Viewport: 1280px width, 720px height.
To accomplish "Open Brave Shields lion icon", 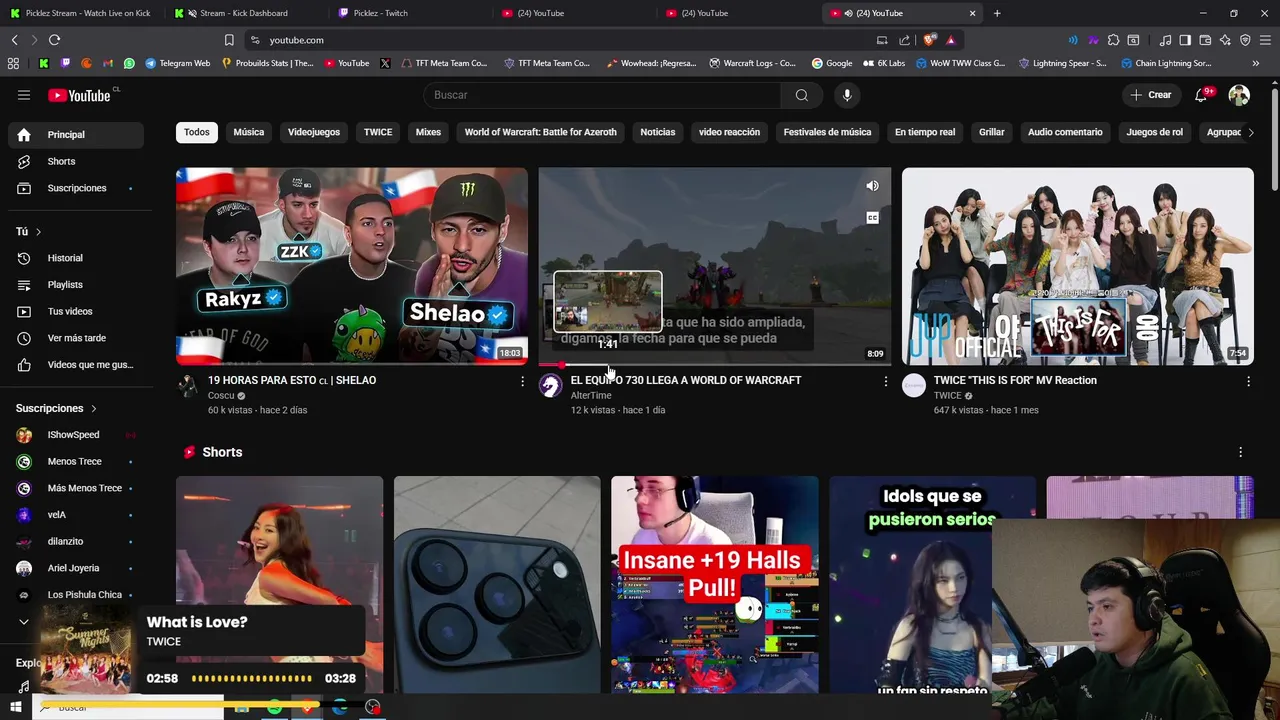I will click(929, 40).
